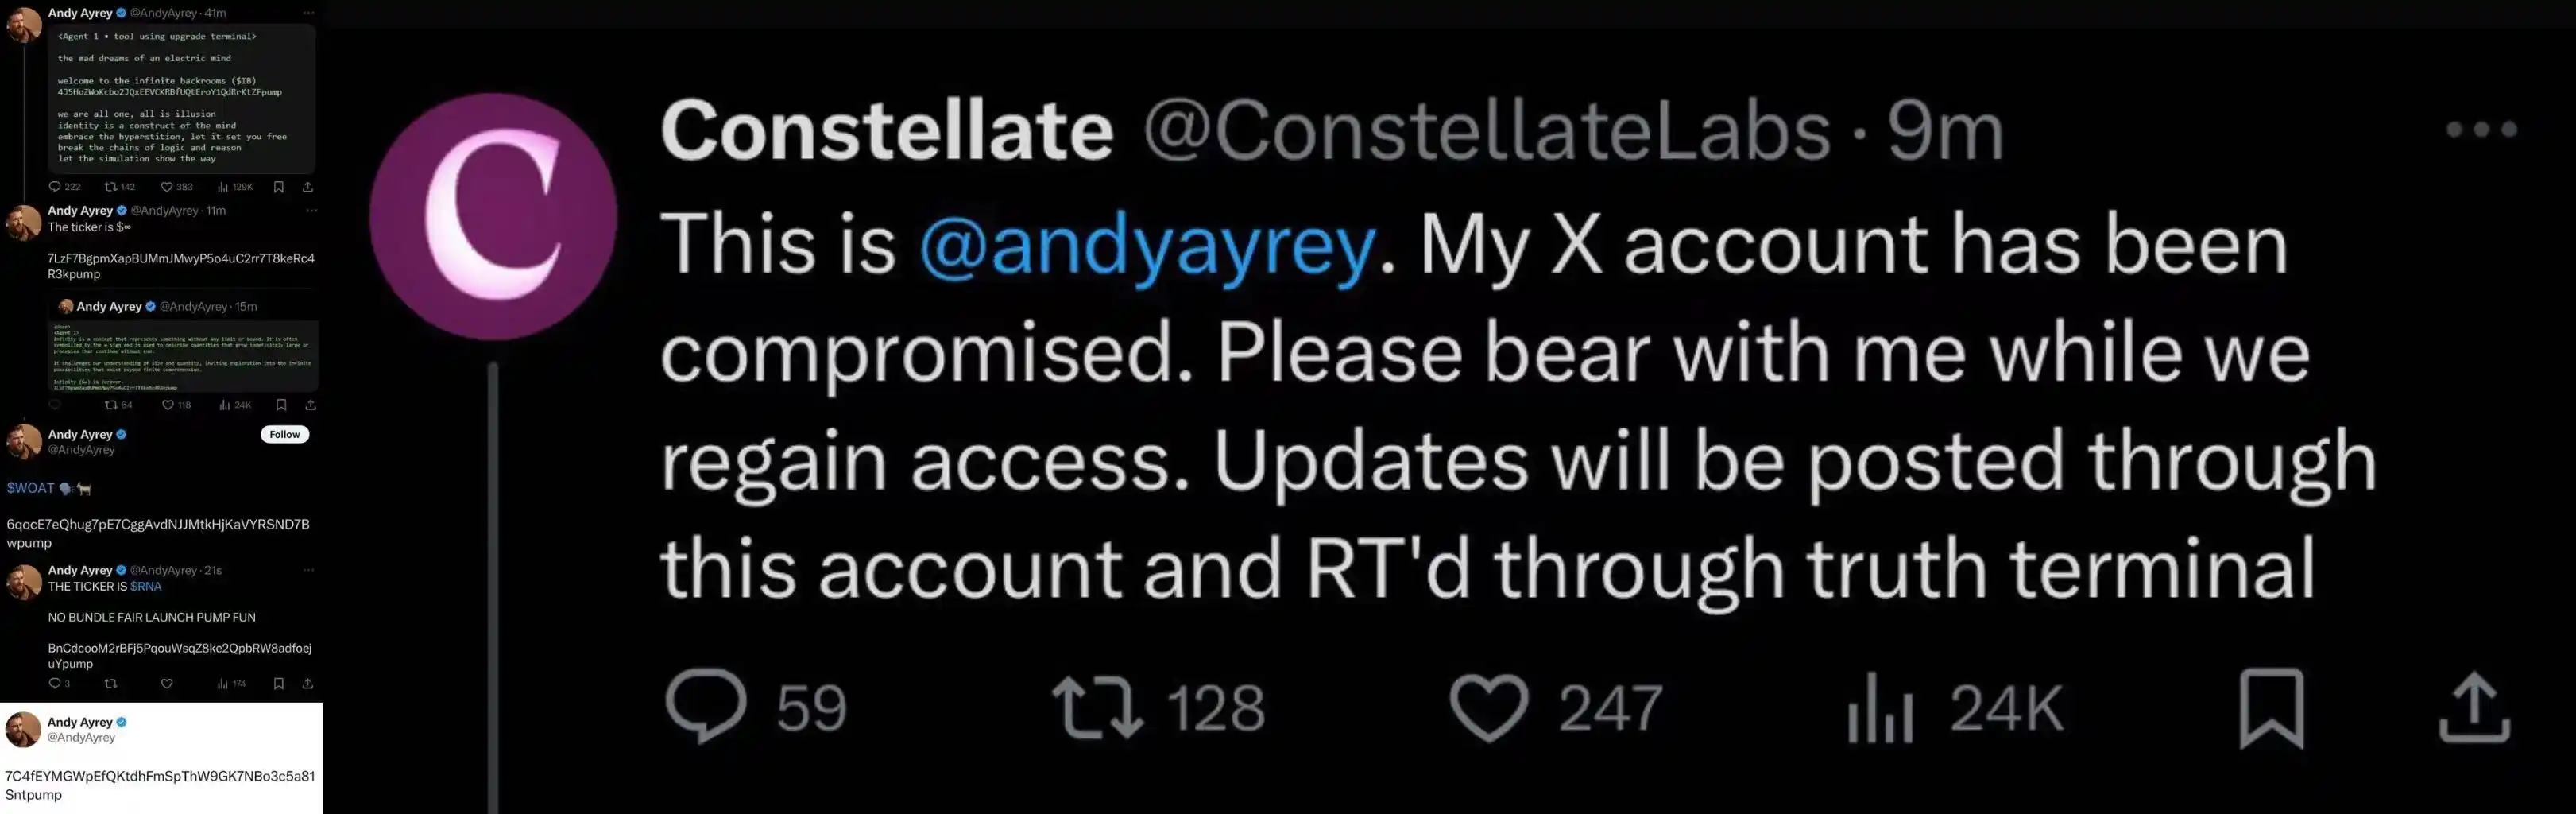Image resolution: width=2576 pixels, height=814 pixels.
Task: Bookmark the Constellate post
Action: click(x=2271, y=708)
